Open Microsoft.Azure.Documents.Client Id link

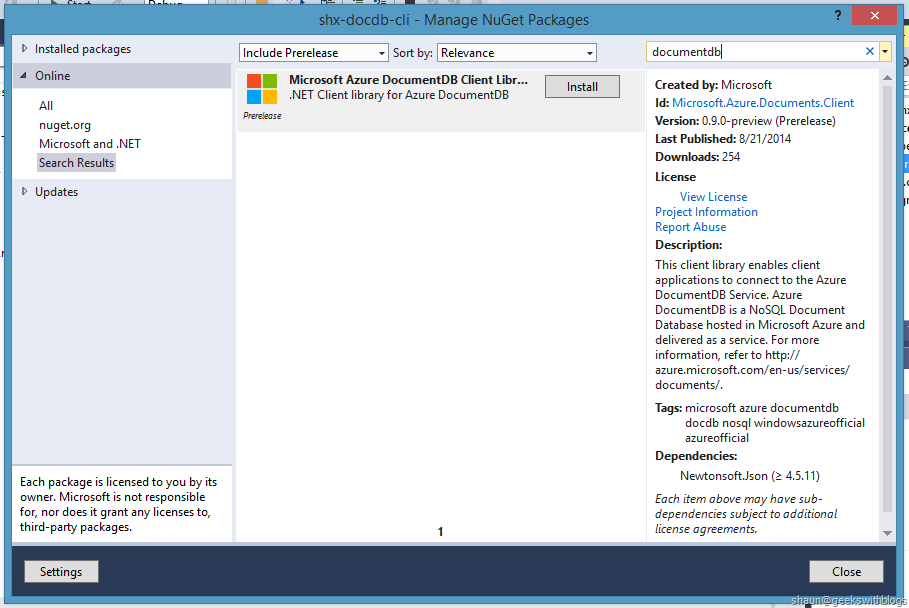[x=763, y=103]
